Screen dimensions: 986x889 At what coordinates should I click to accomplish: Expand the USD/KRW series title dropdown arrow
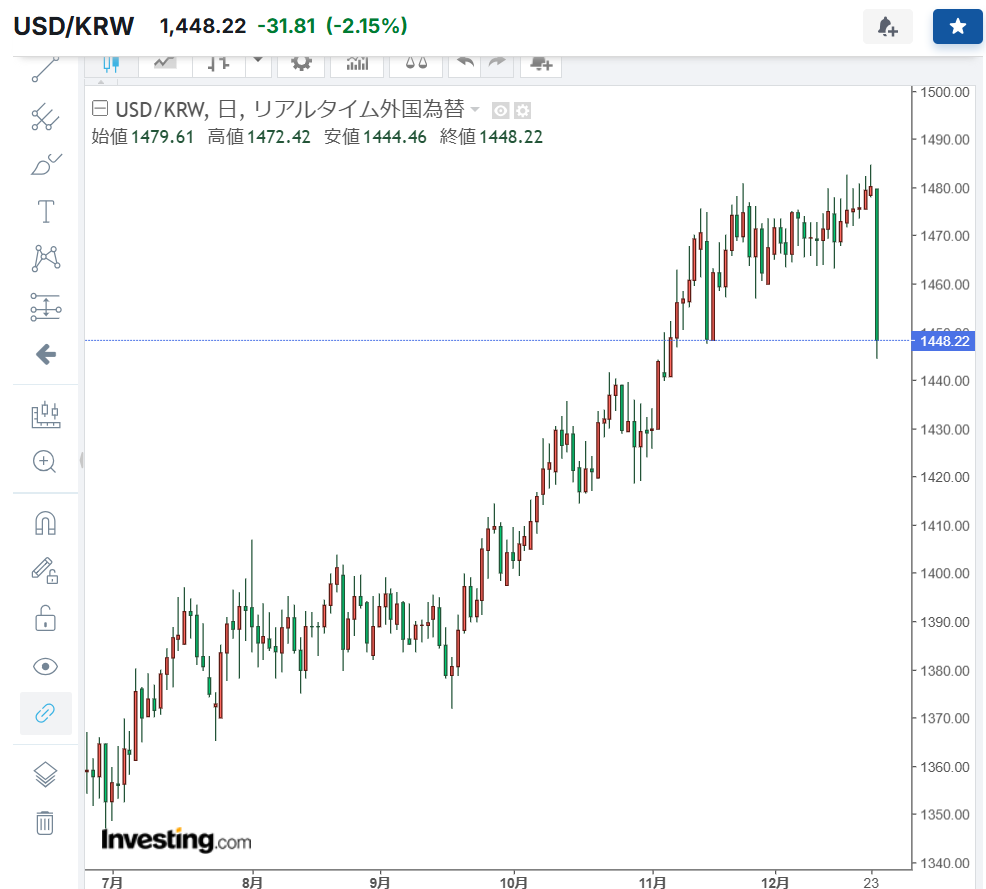pos(475,110)
